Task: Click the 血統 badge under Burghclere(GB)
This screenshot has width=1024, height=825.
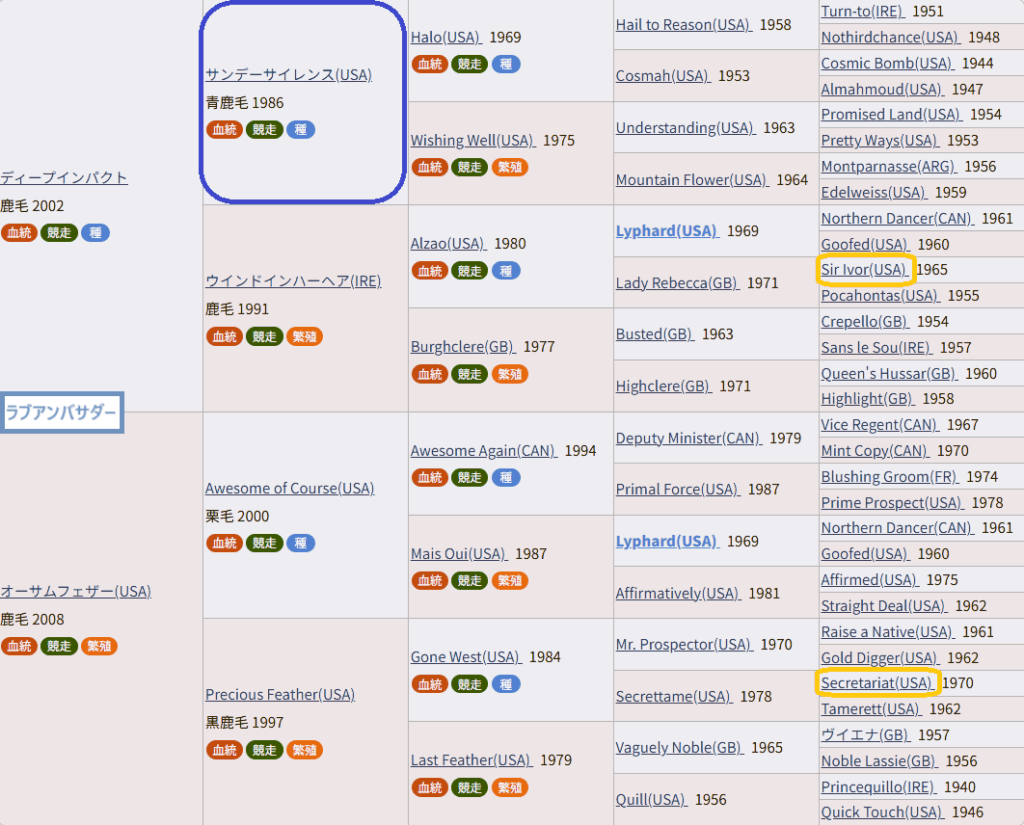Action: coord(429,374)
